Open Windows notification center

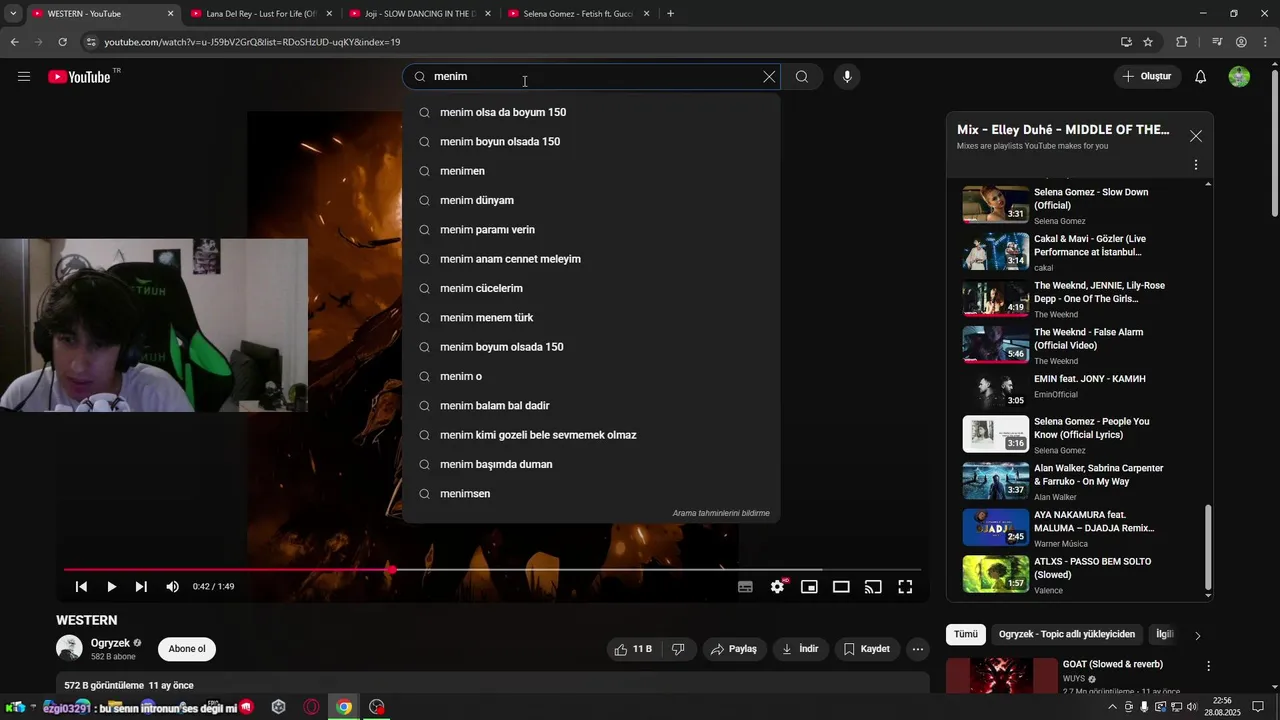[x=1259, y=707]
